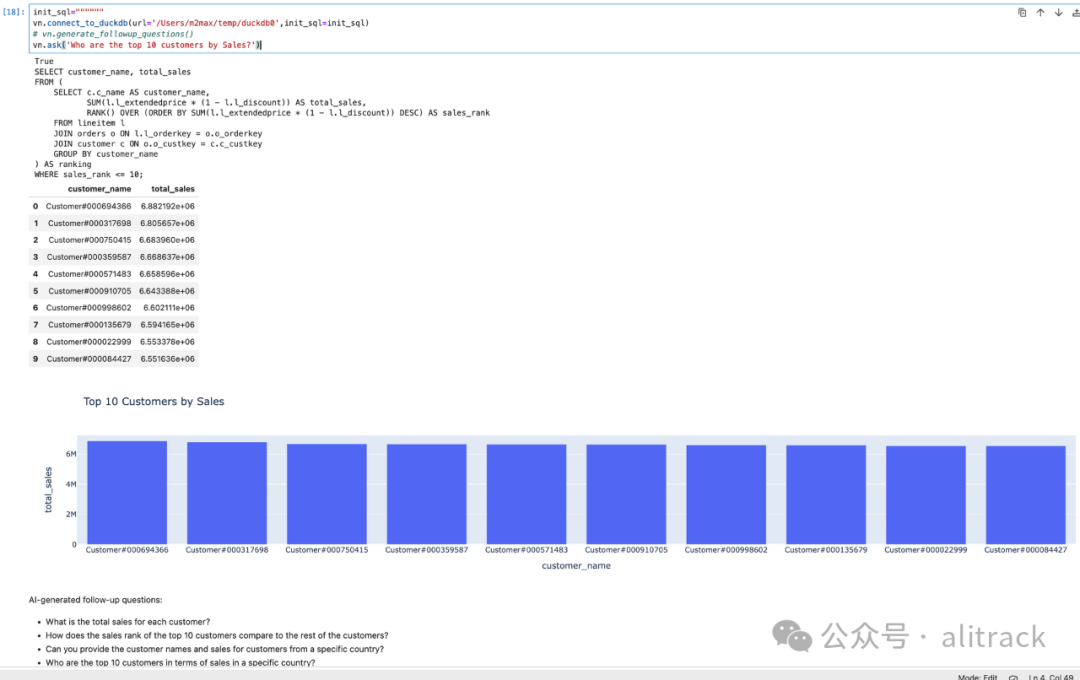The height and width of the screenshot is (680, 1080).
Task: Select table cell Customer#000135679
Action: [90, 324]
